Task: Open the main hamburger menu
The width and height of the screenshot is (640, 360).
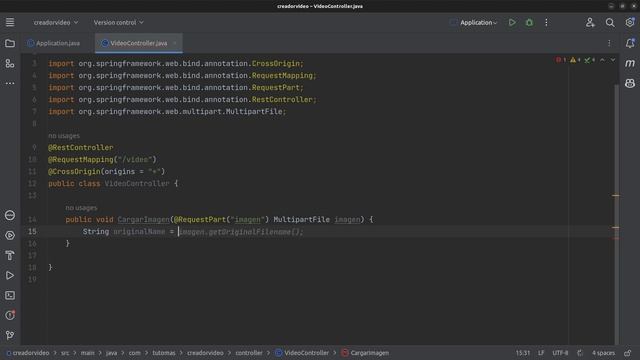Action: point(10,22)
